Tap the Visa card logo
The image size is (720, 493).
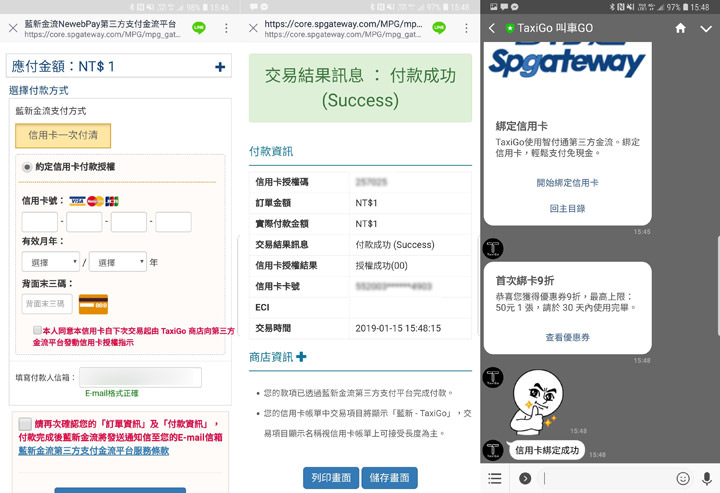tap(77, 201)
